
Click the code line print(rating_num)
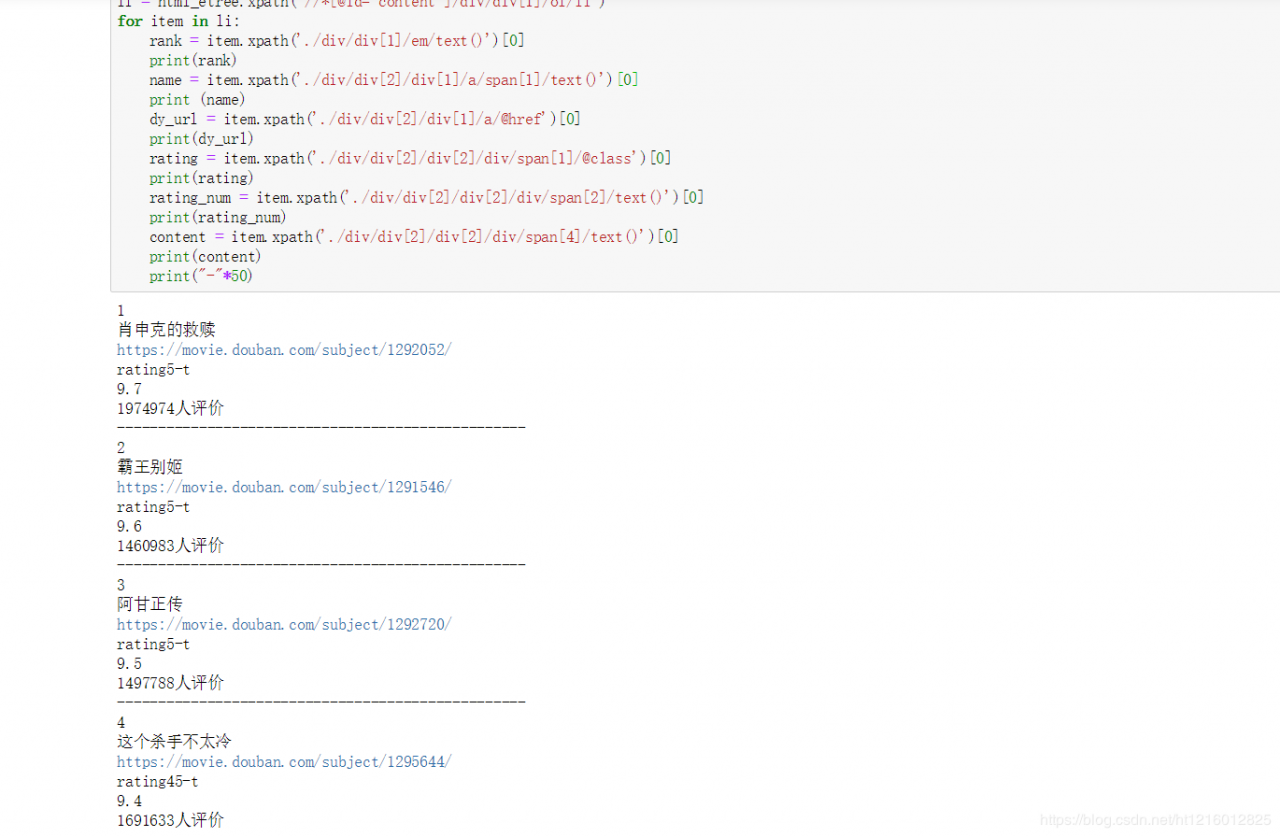(x=218, y=217)
